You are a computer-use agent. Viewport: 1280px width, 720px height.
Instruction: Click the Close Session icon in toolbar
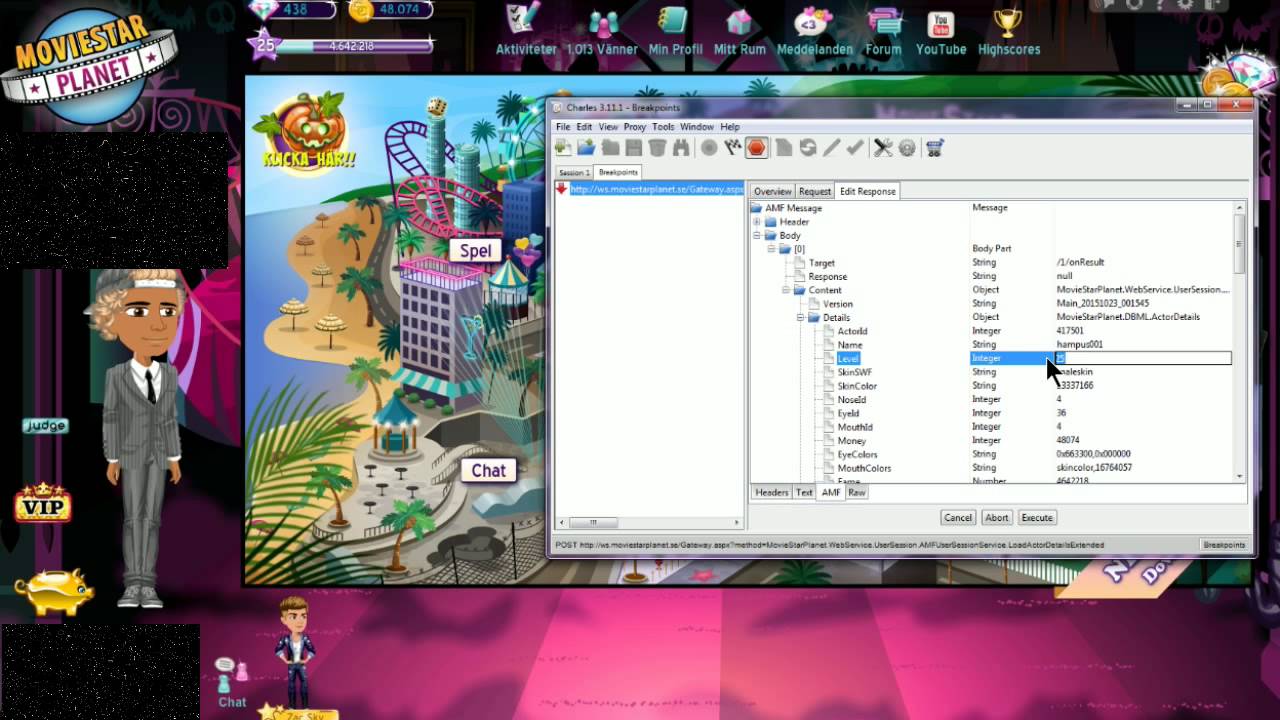click(610, 148)
